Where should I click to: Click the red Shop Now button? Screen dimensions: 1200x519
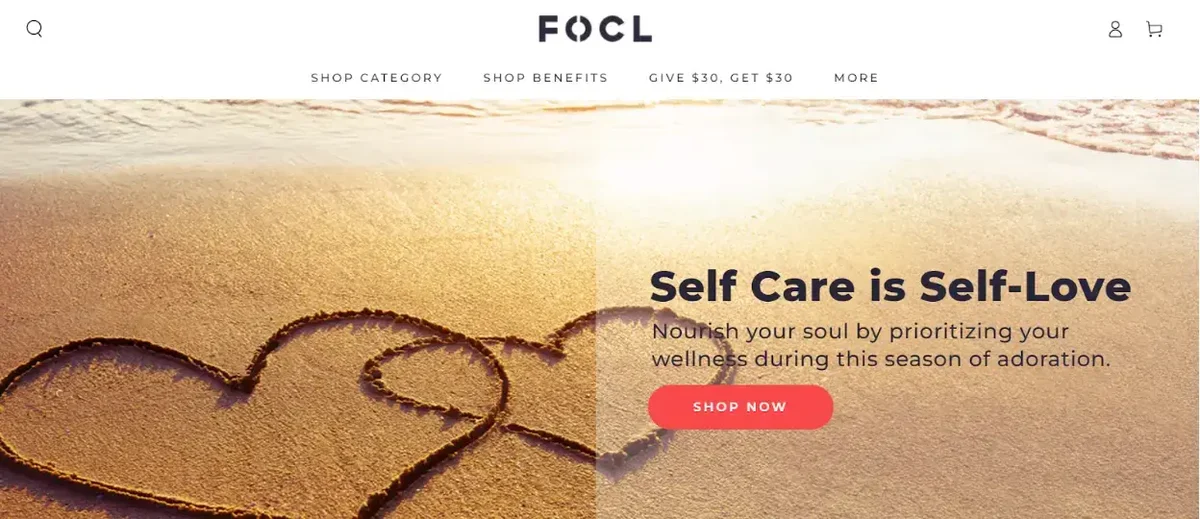point(740,407)
